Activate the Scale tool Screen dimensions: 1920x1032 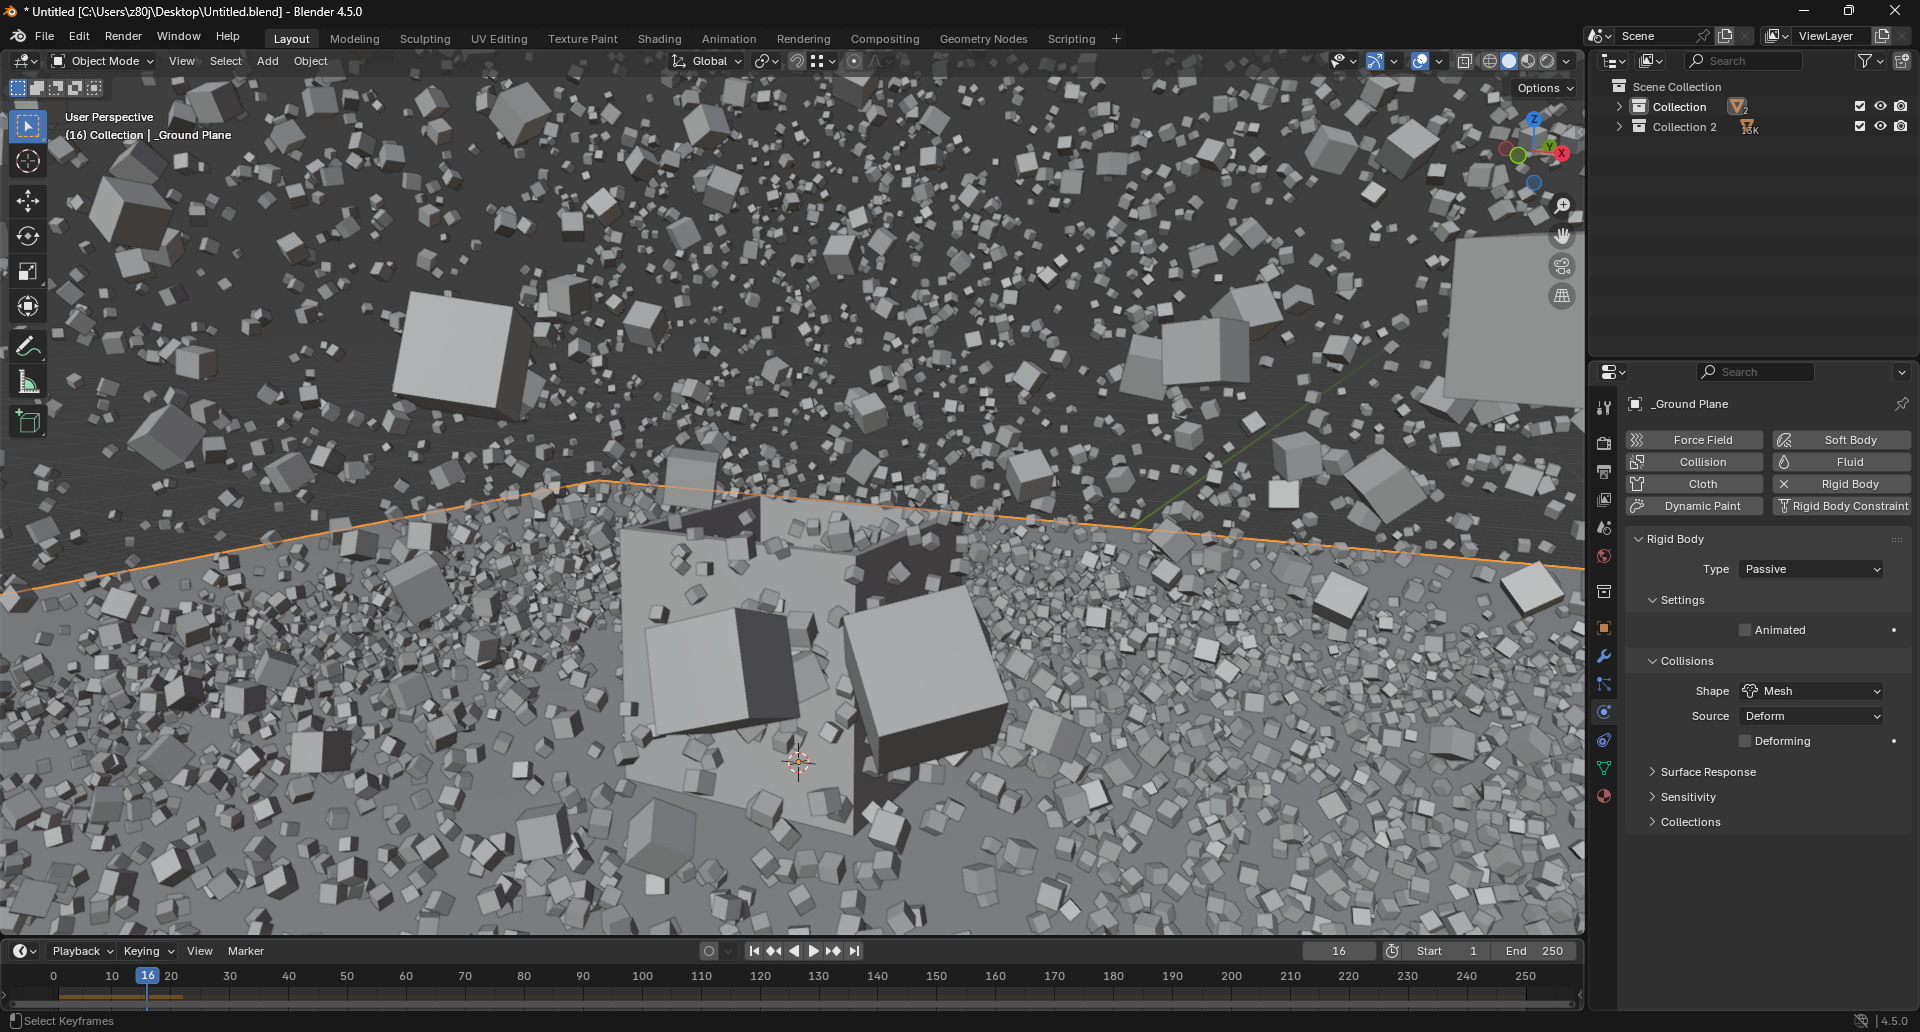[x=28, y=271]
